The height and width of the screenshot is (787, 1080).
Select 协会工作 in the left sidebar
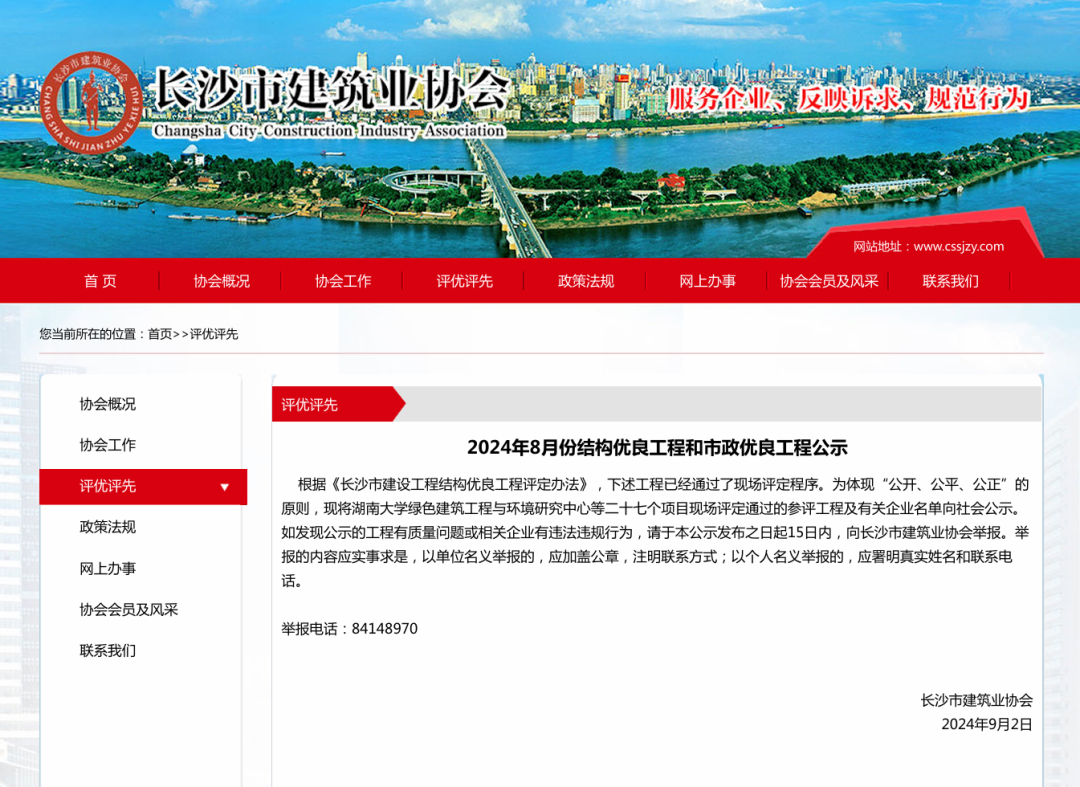tap(108, 445)
